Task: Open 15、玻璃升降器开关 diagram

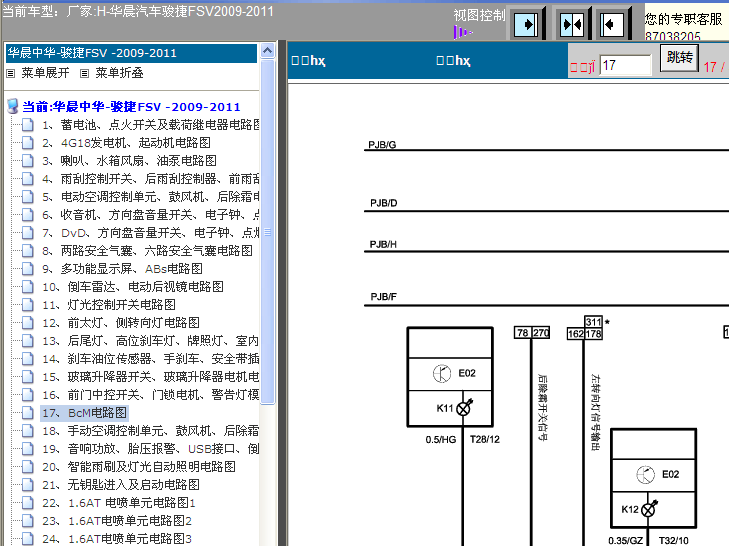Action: click(151, 377)
